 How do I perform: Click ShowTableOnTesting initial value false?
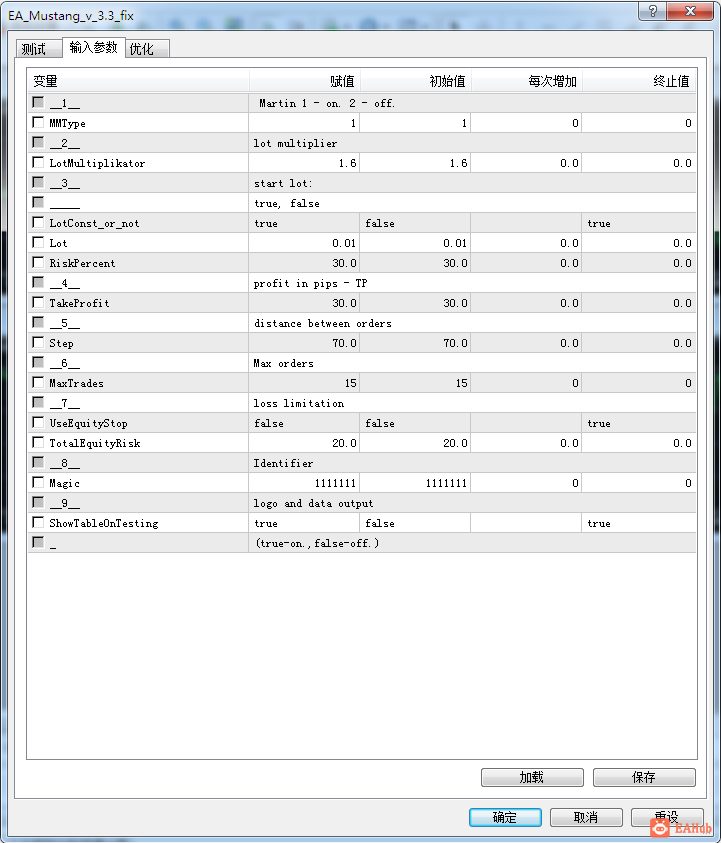pos(415,523)
